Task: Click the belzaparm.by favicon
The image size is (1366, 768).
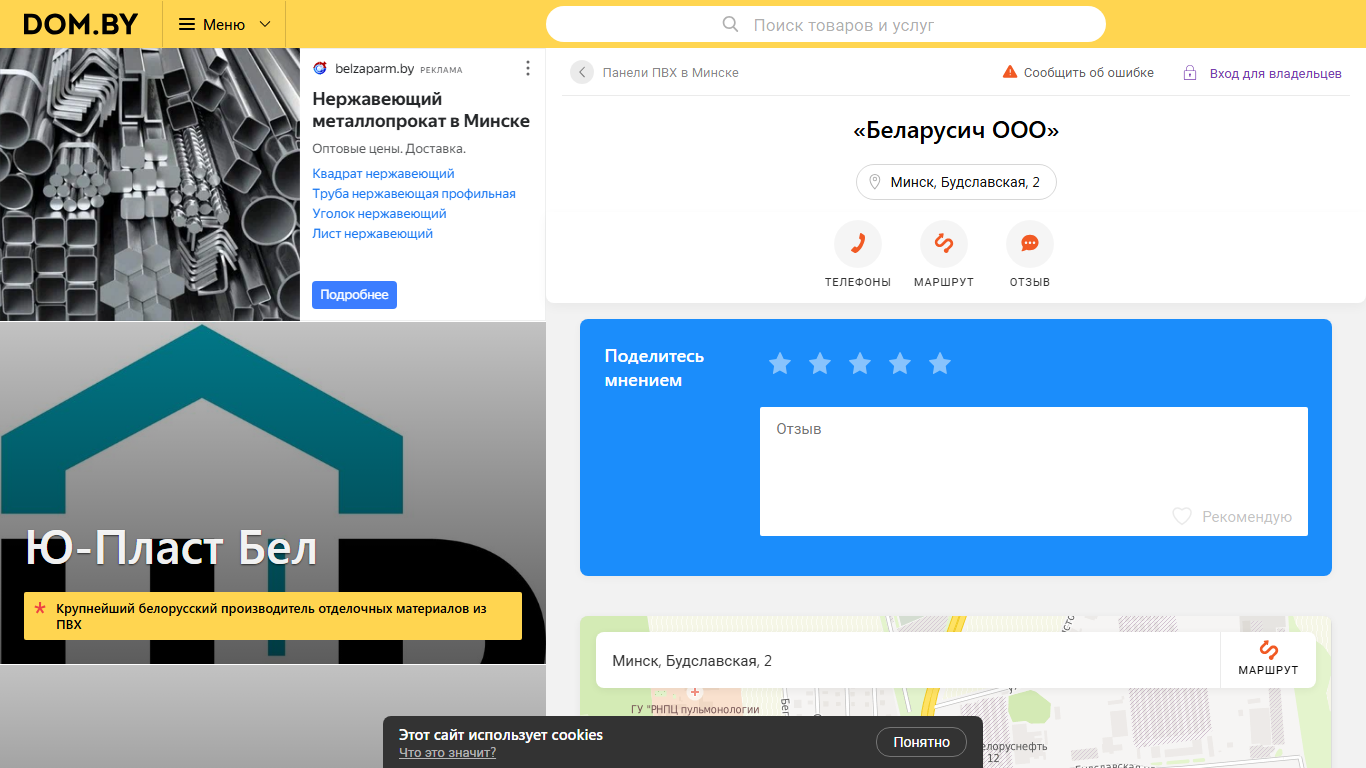Action: point(320,69)
